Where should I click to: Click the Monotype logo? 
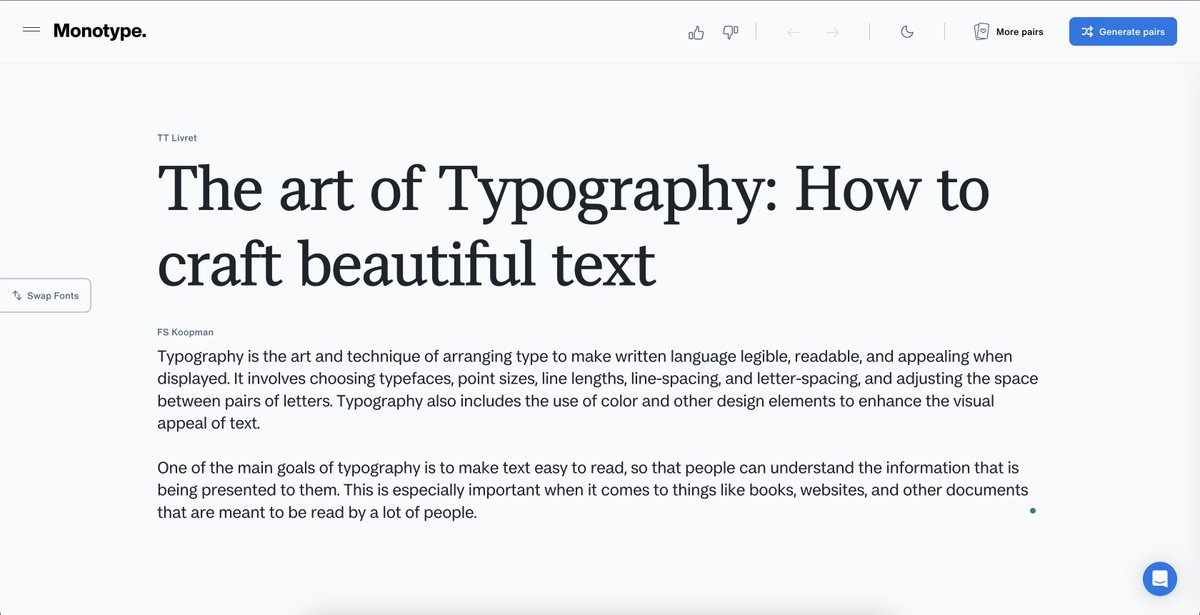pos(99,31)
